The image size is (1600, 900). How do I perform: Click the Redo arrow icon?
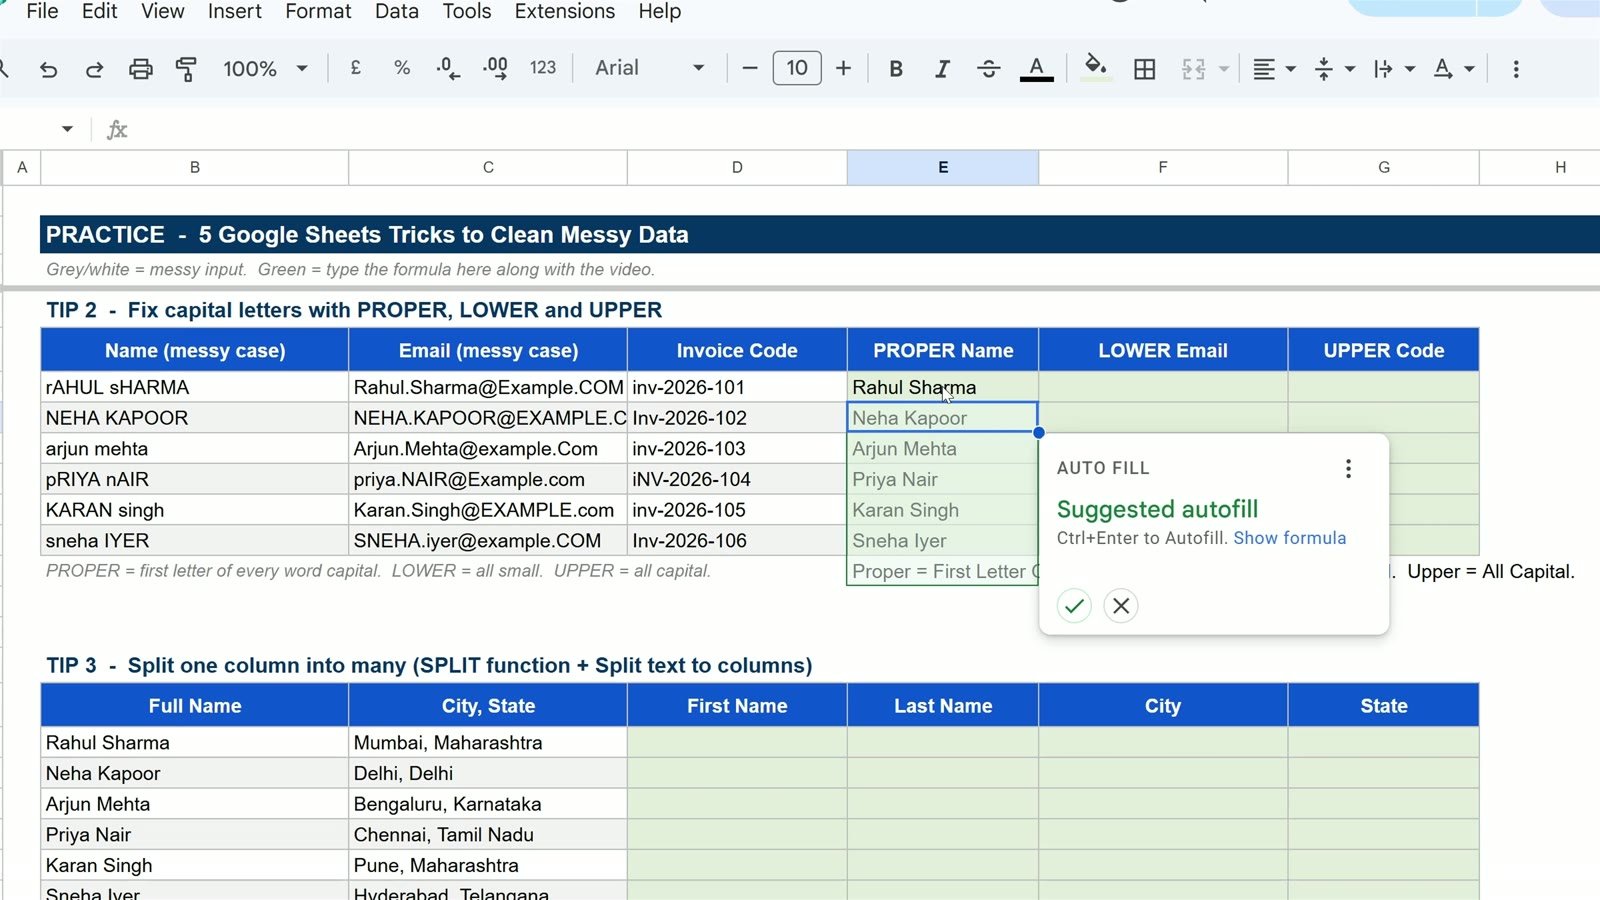(94, 69)
